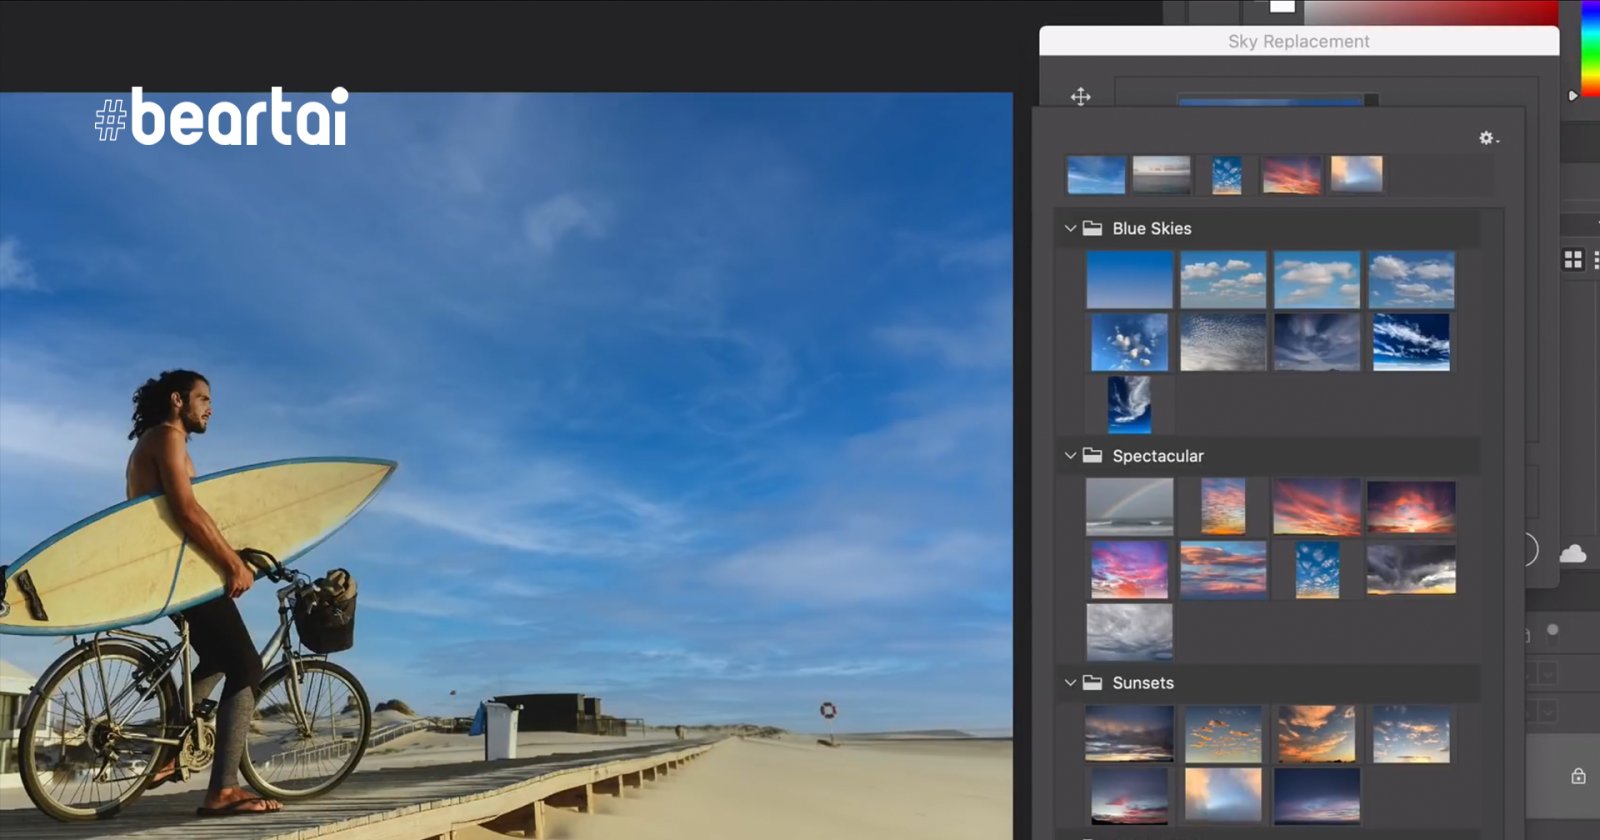Click the Blue Skies folder icon
Screen dimensions: 1600x840
click(1092, 228)
